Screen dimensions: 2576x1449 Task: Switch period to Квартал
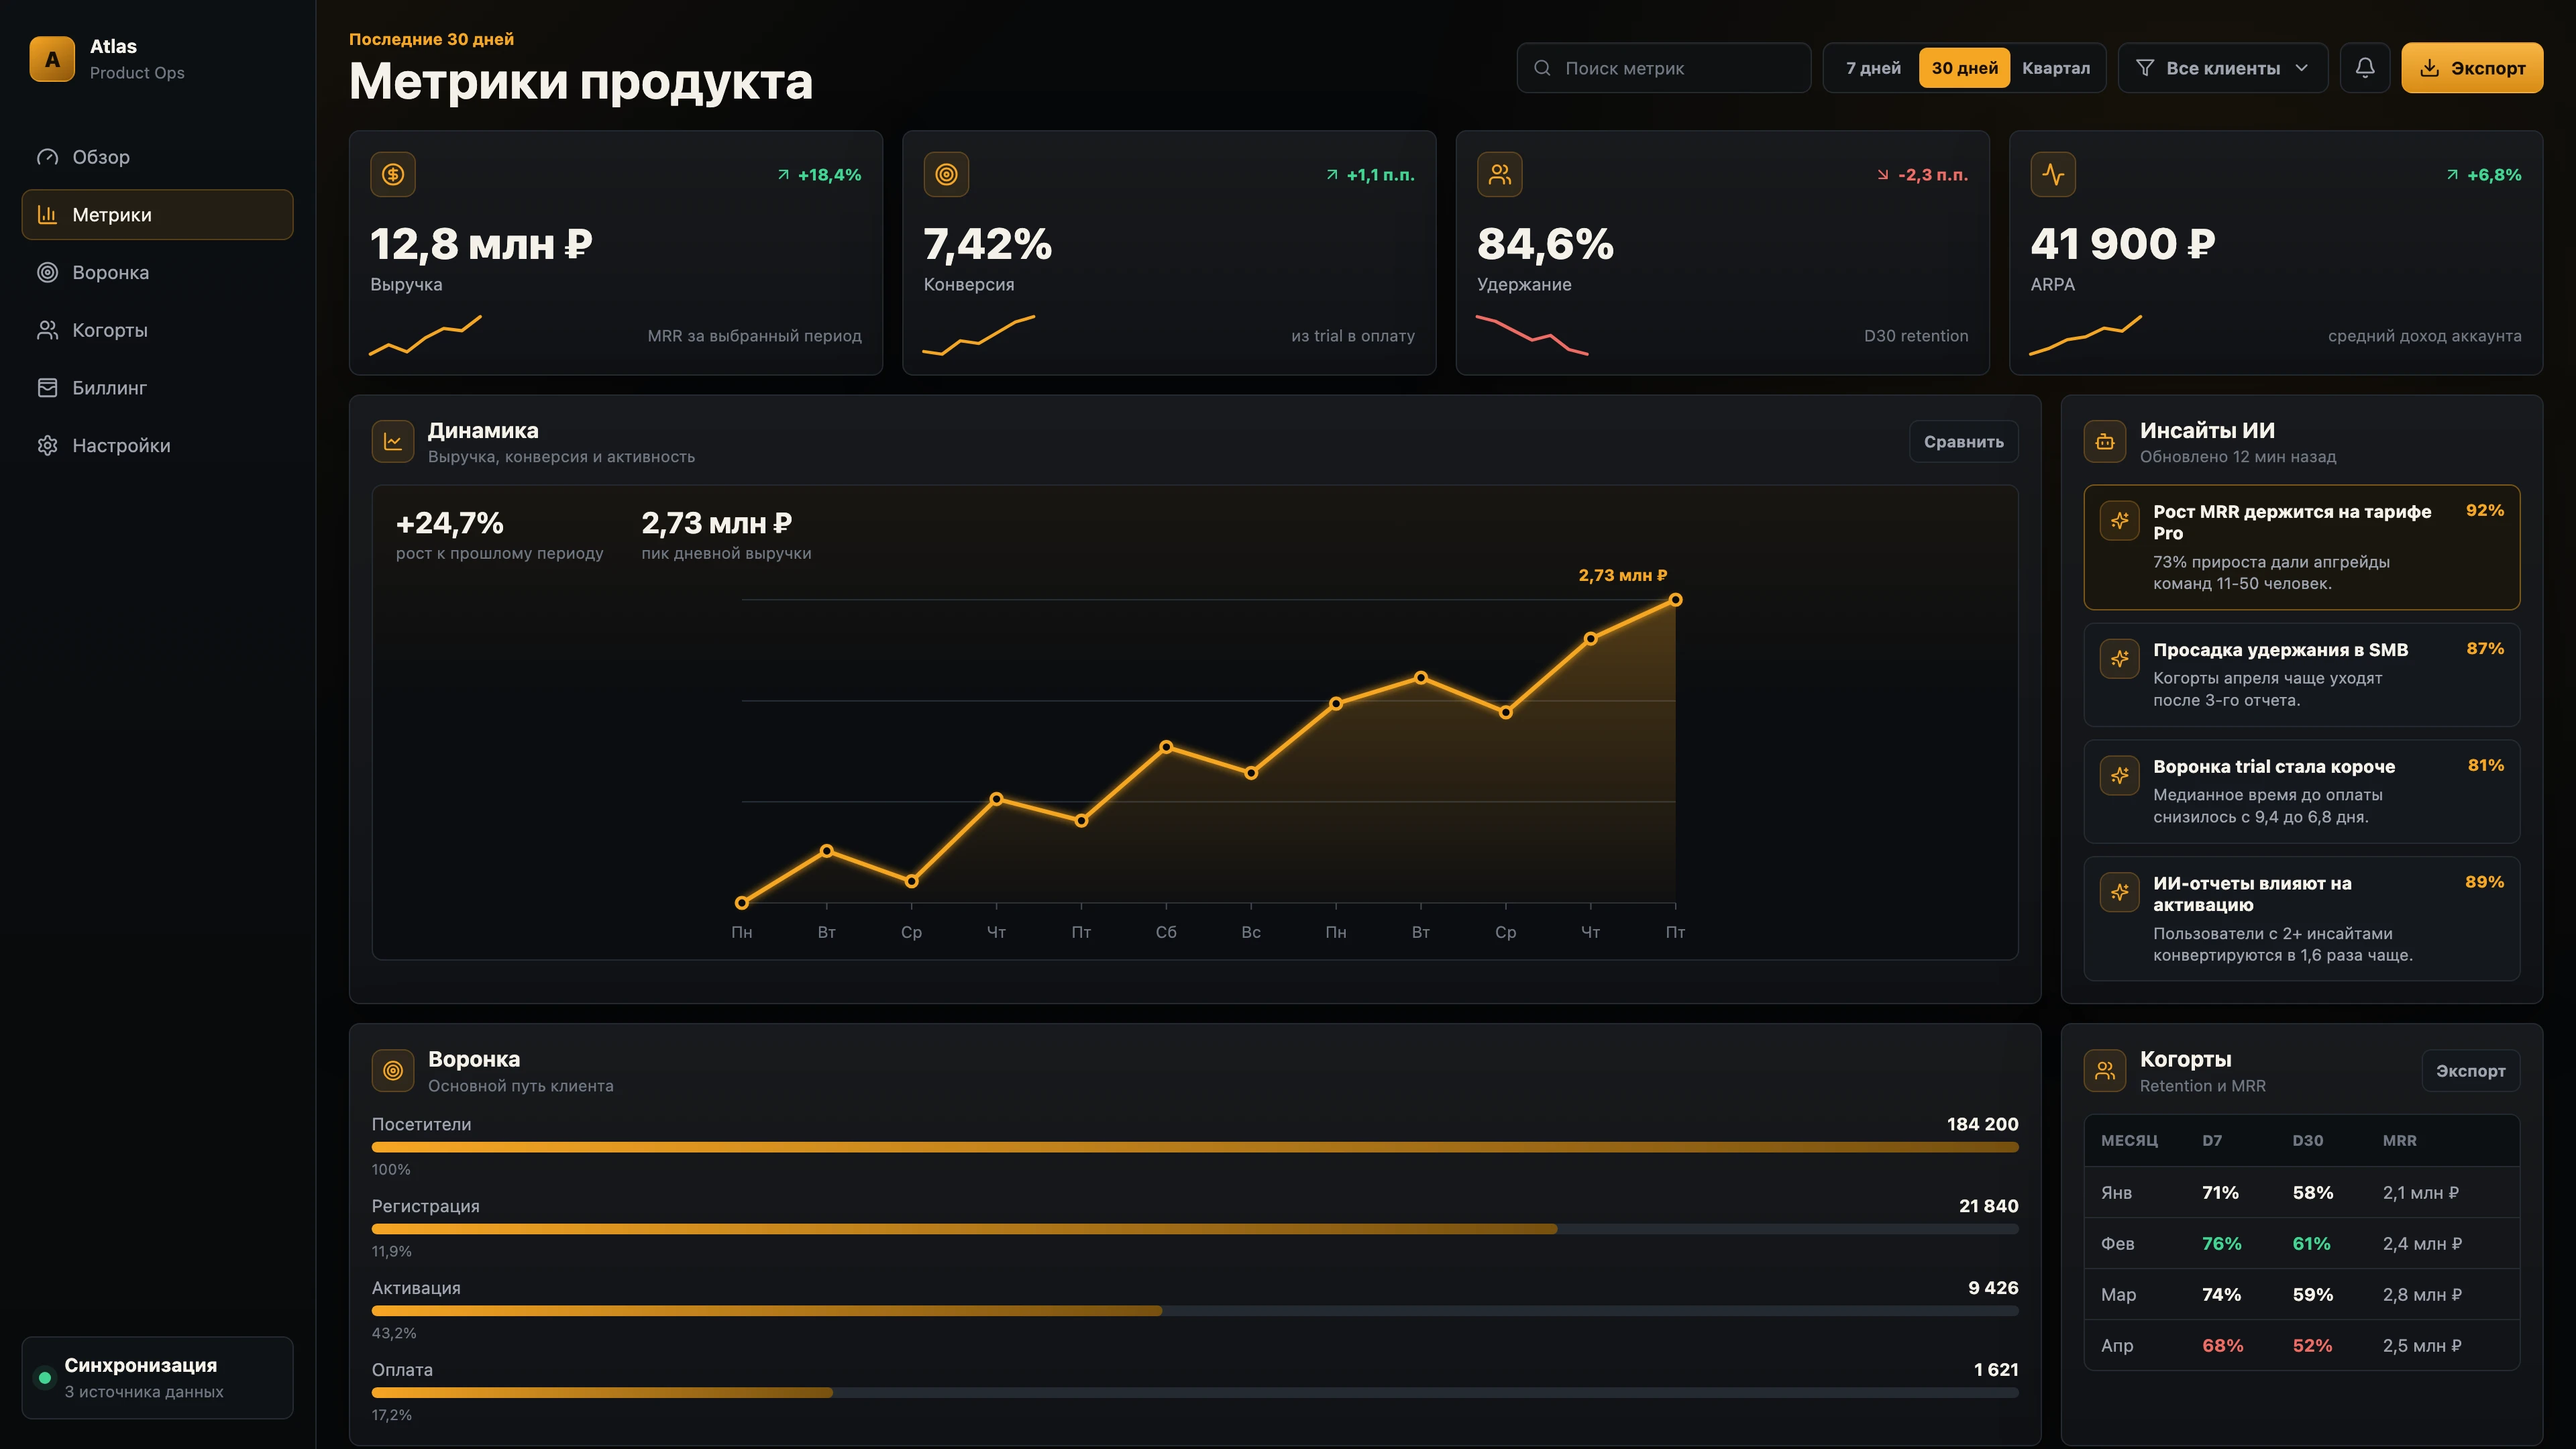coord(2055,68)
